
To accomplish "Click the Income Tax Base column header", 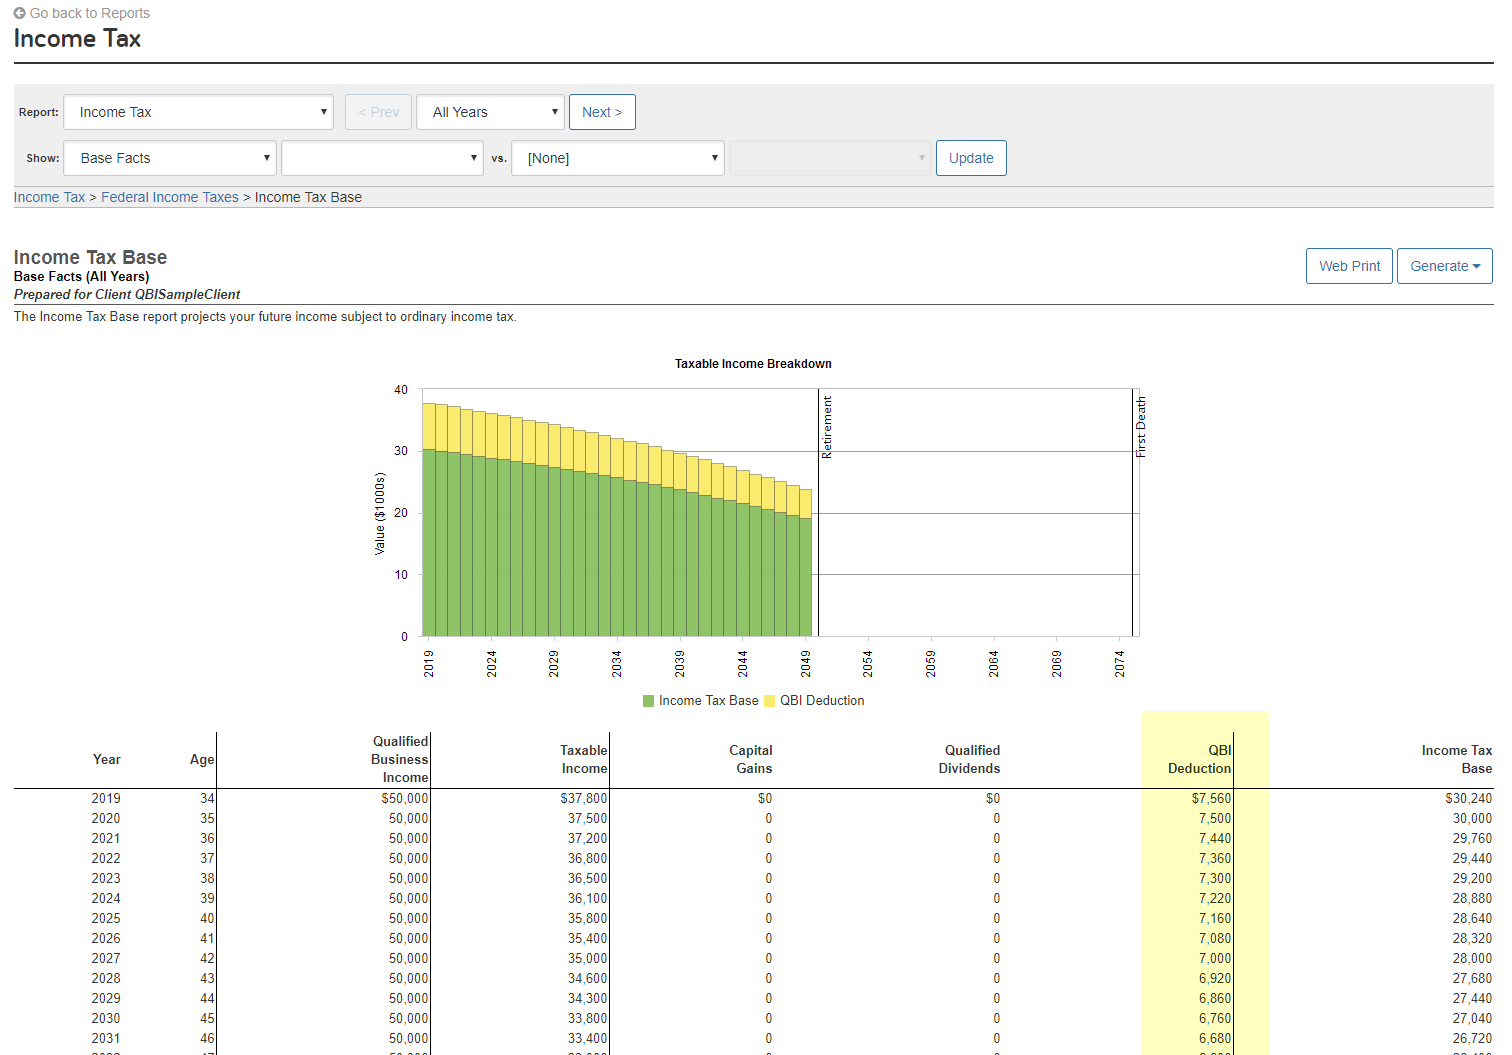I will pos(1457,759).
